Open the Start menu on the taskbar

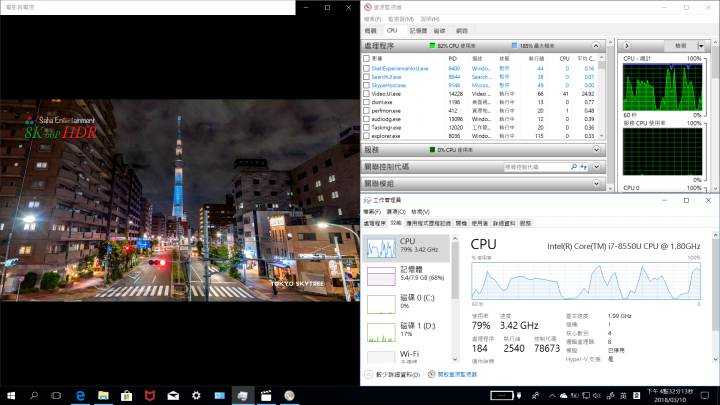(11, 395)
